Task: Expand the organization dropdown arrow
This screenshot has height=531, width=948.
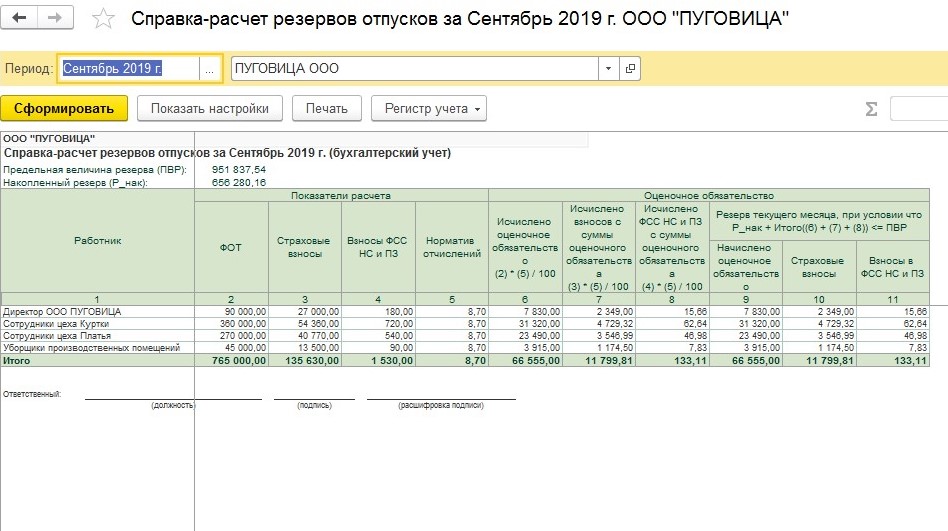Action: [608, 69]
